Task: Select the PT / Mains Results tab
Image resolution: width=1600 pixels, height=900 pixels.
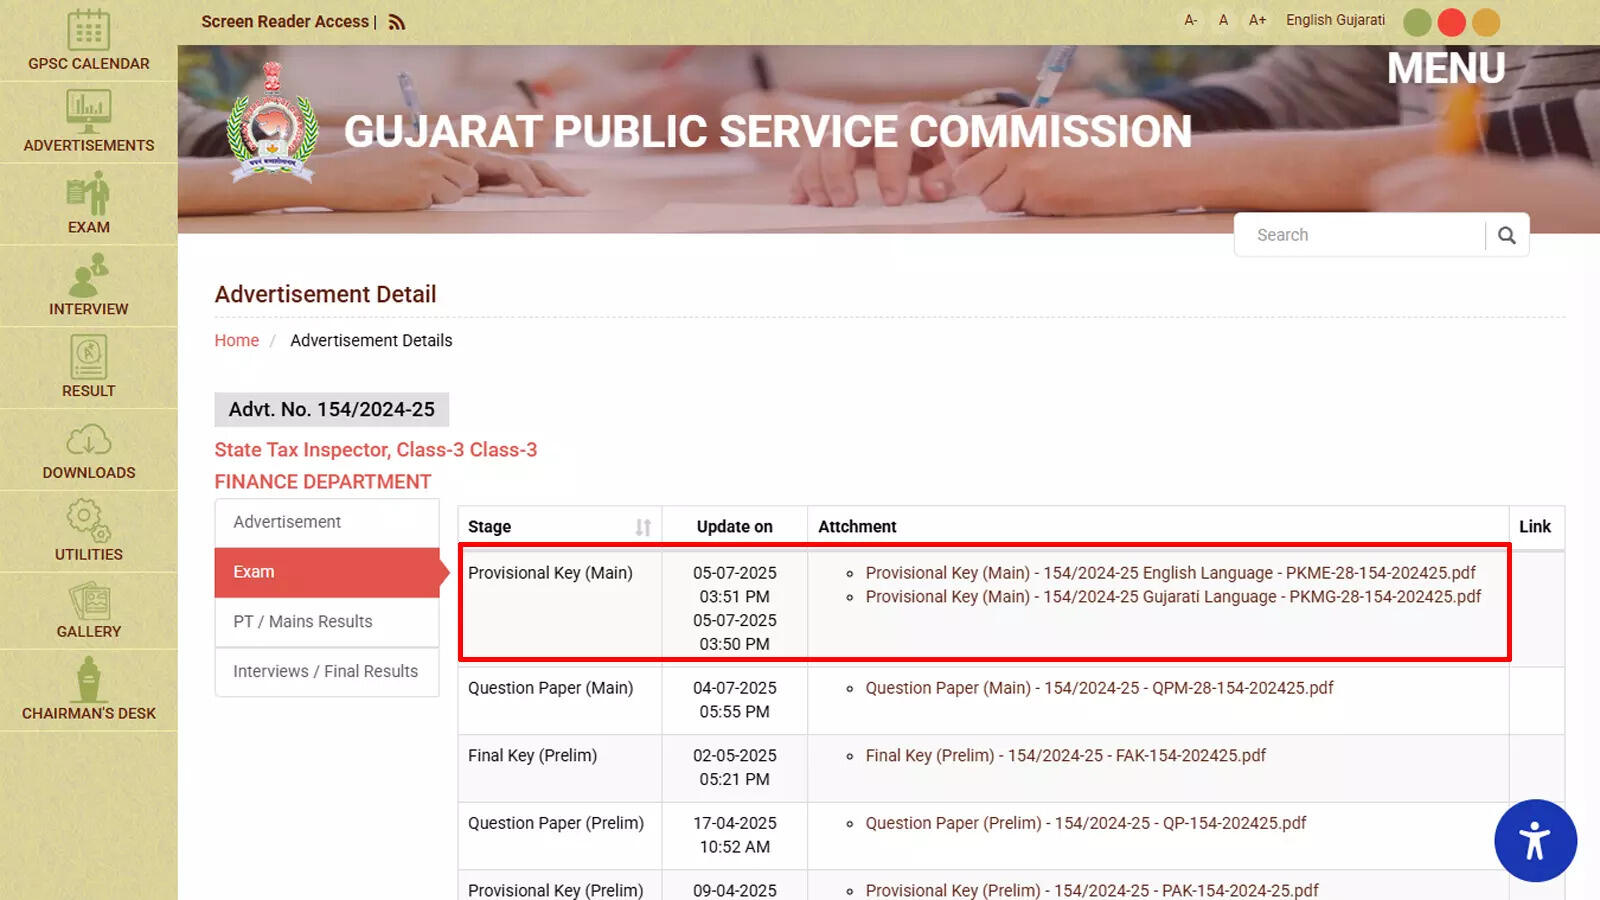Action: (x=327, y=622)
